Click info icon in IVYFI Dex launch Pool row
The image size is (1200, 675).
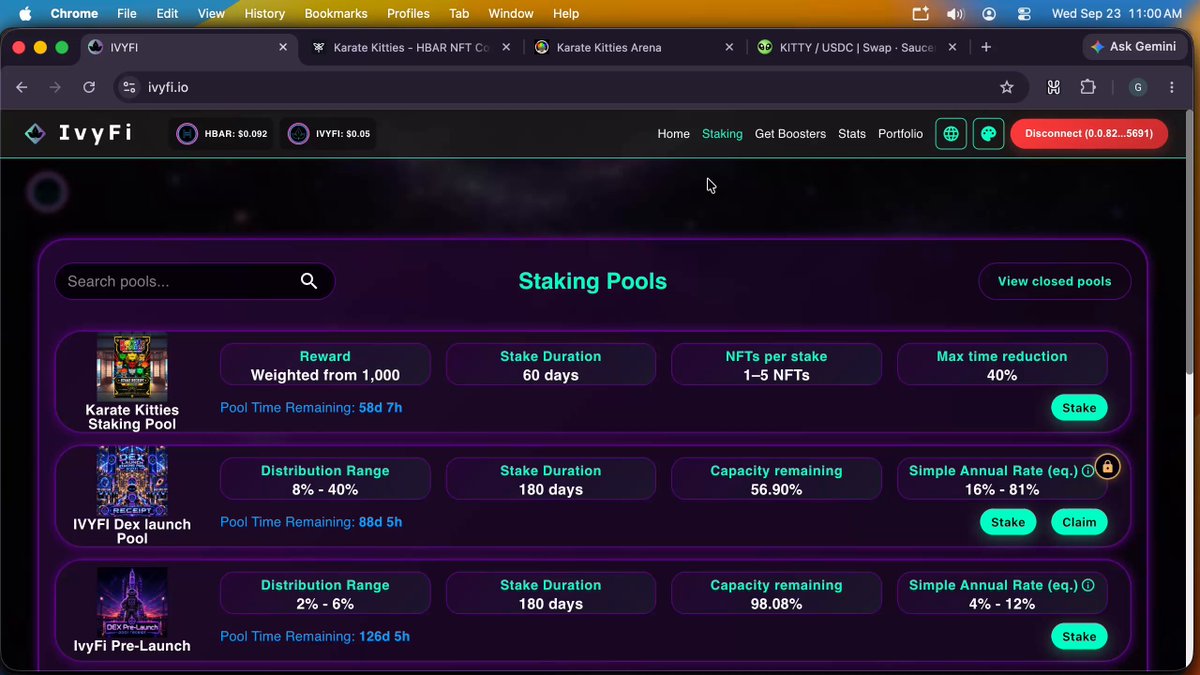click(x=1088, y=471)
